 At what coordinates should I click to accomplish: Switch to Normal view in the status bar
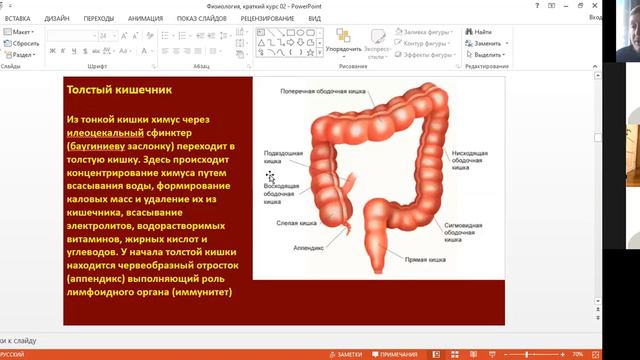click(436, 354)
